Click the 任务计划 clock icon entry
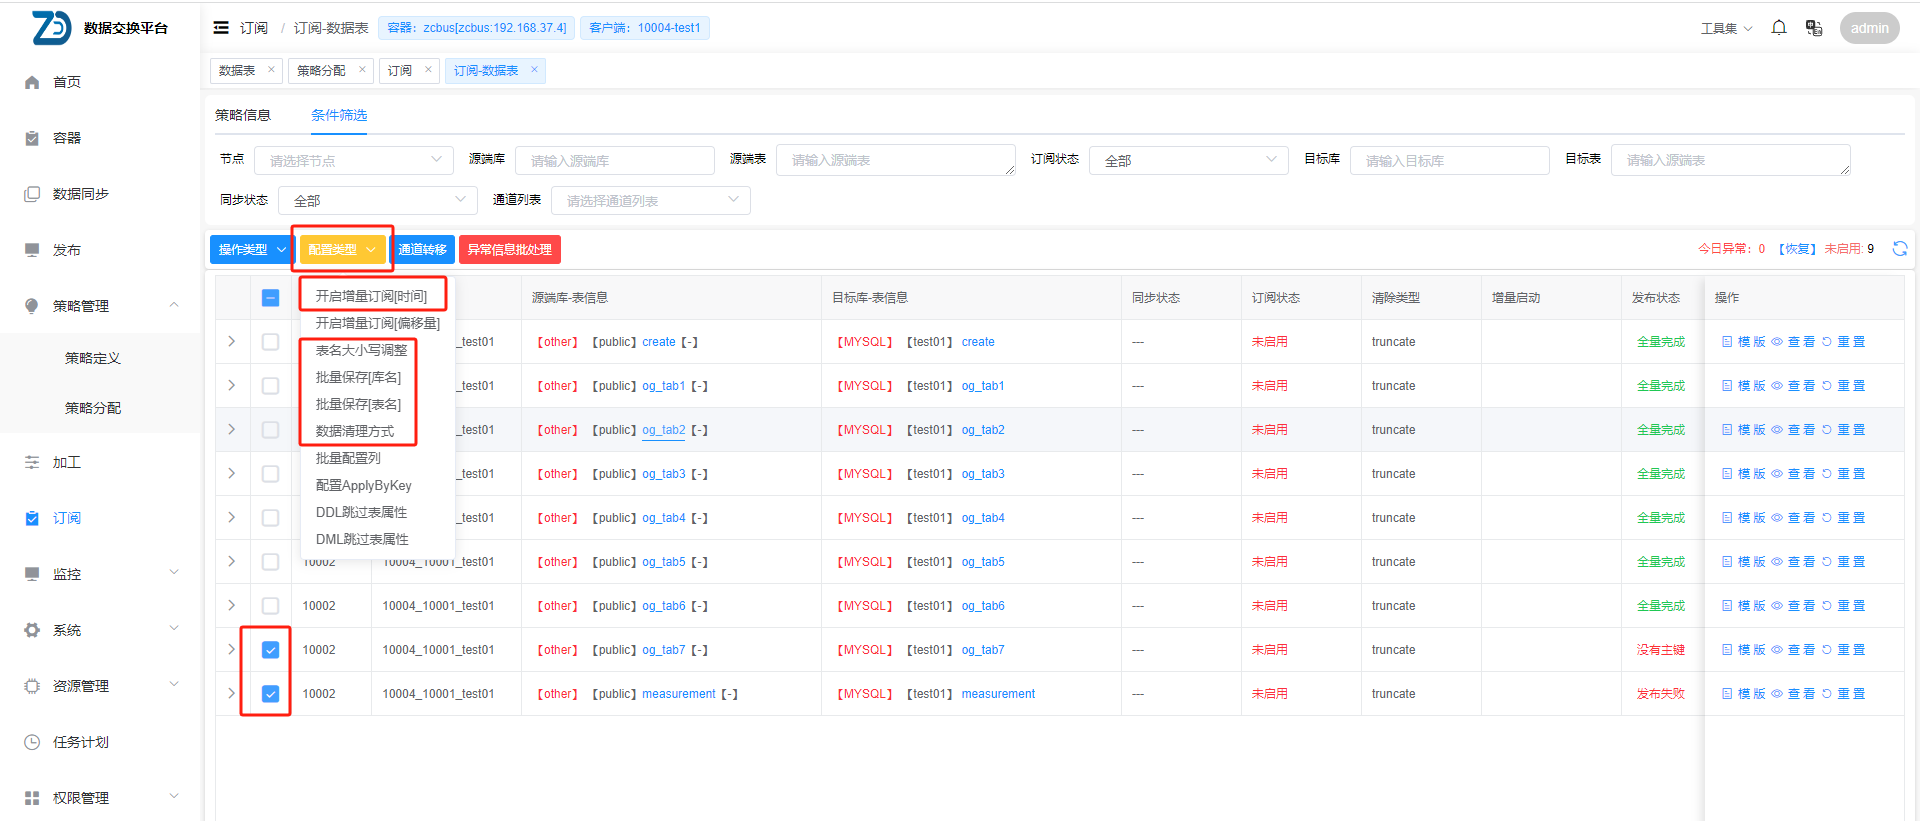The height and width of the screenshot is (821, 1920). 32,742
